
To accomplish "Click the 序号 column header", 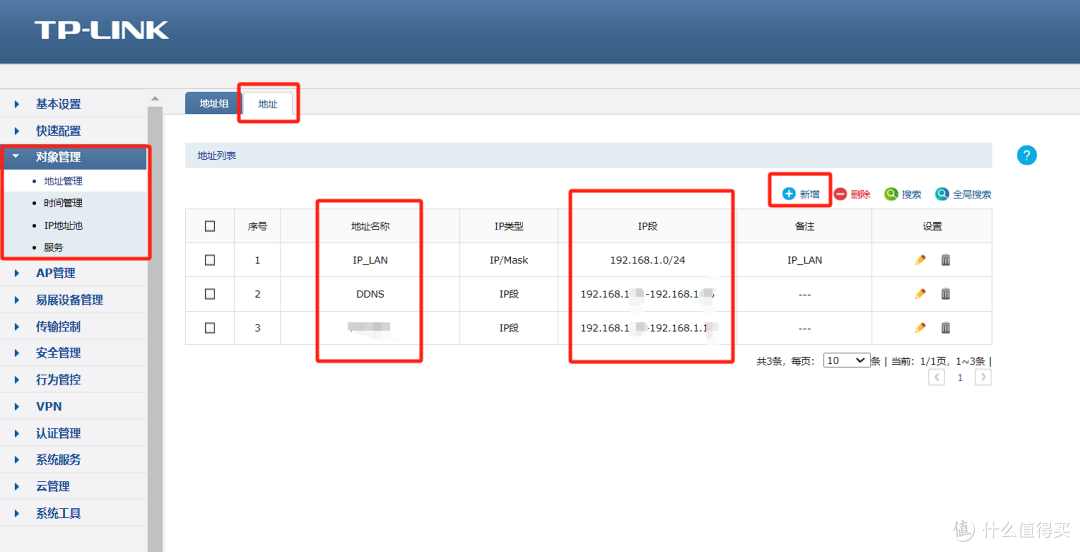I will pyautogui.click(x=258, y=226).
